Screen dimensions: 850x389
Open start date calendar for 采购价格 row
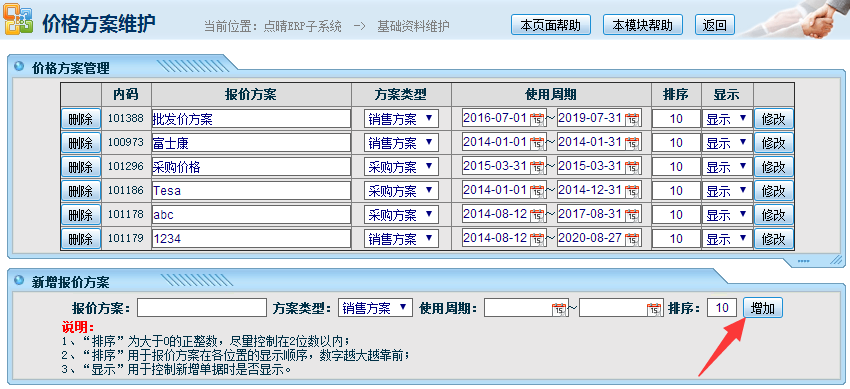pos(537,167)
